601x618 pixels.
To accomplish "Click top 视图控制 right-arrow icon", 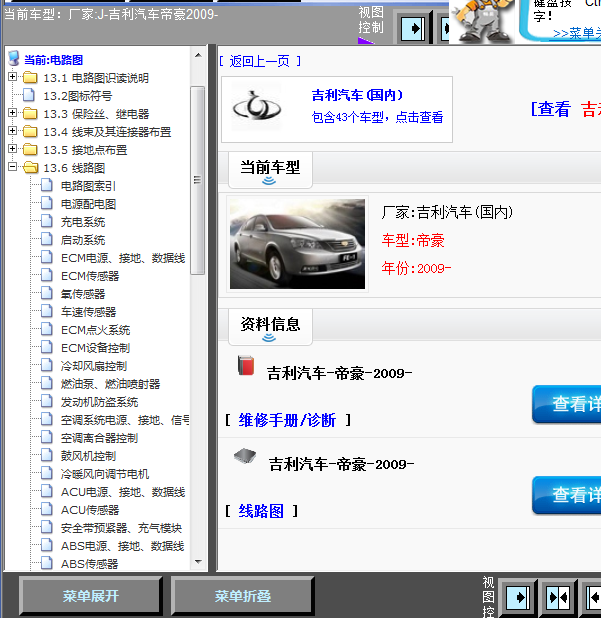I will tap(413, 28).
